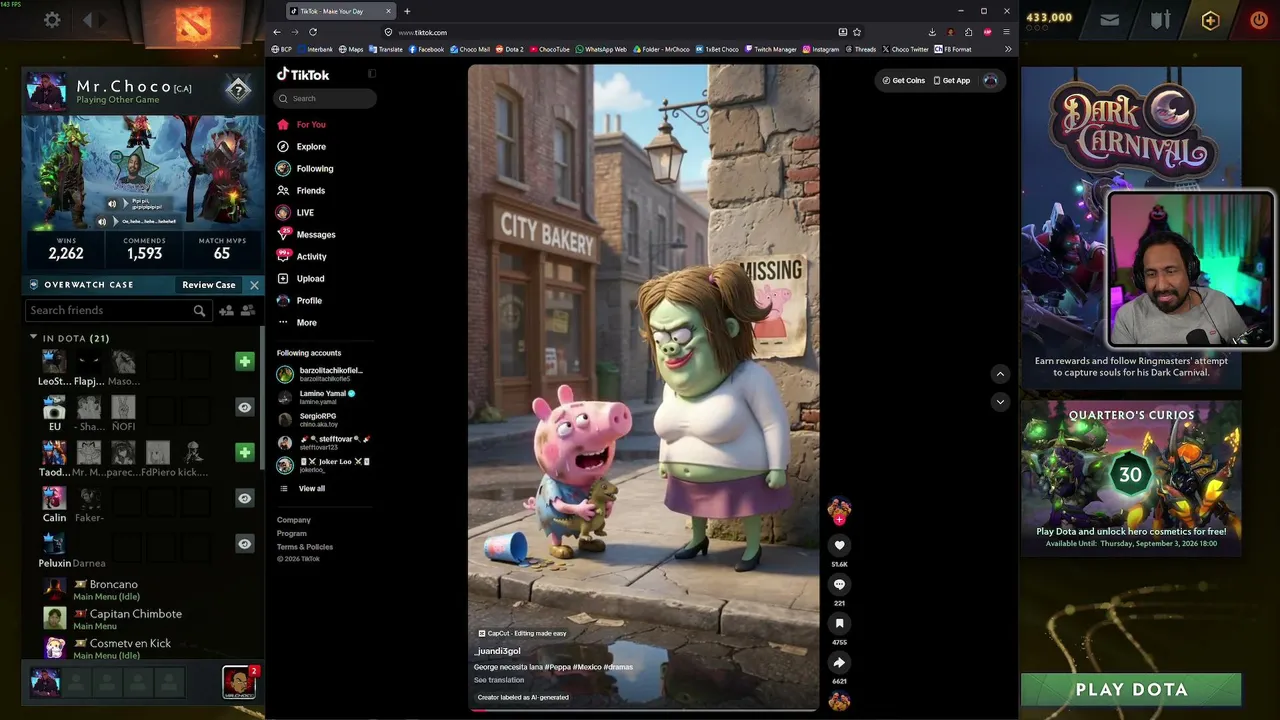Open the TikTok video comments
This screenshot has height=720, width=1280.
point(839,584)
